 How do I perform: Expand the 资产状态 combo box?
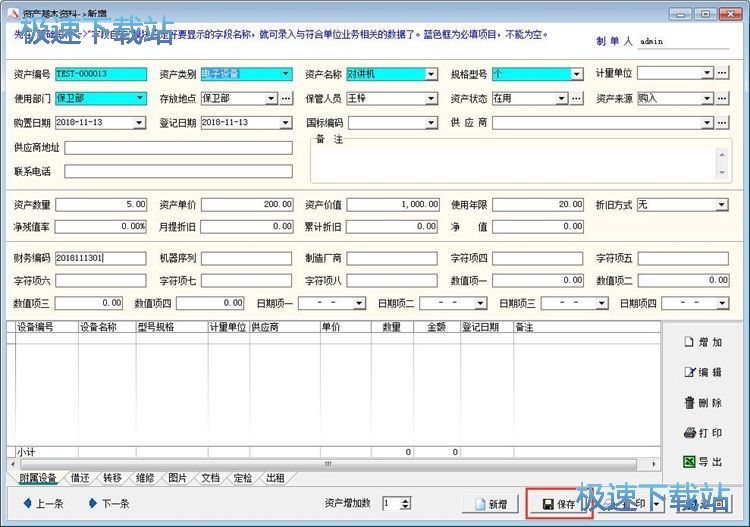point(562,99)
